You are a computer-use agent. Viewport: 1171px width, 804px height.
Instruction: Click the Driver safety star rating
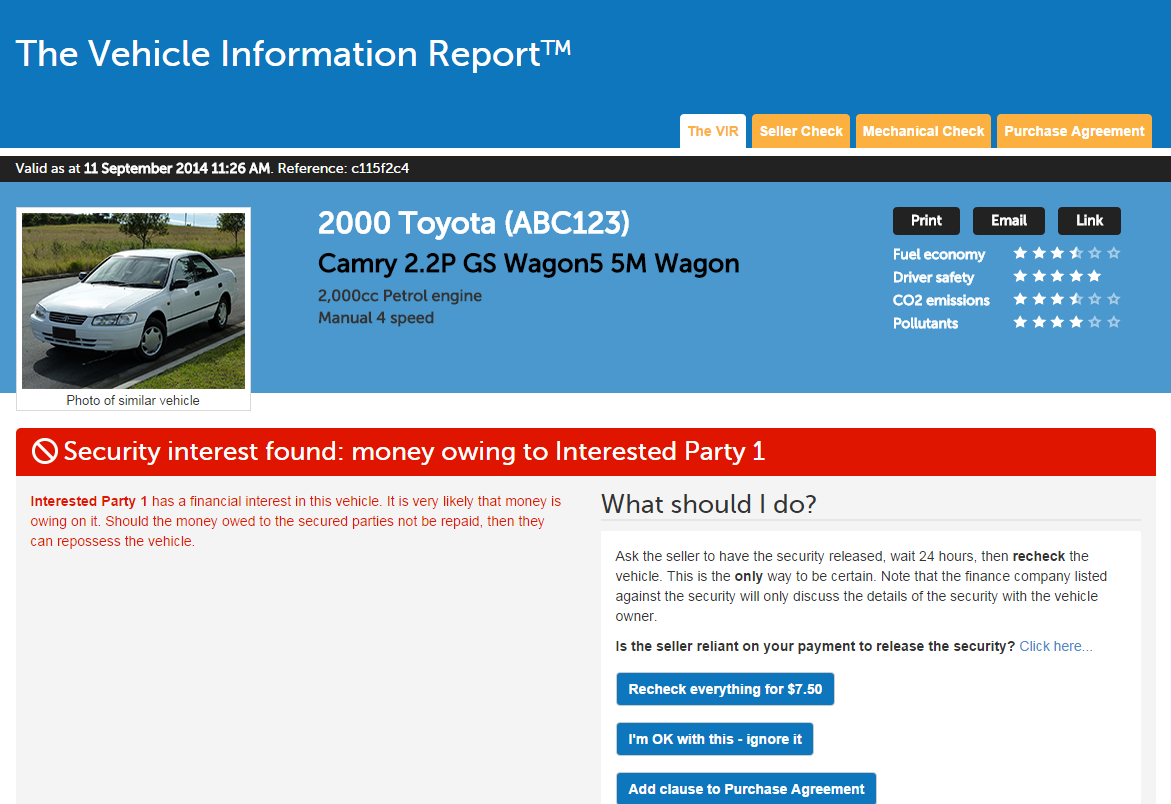click(x=1057, y=276)
